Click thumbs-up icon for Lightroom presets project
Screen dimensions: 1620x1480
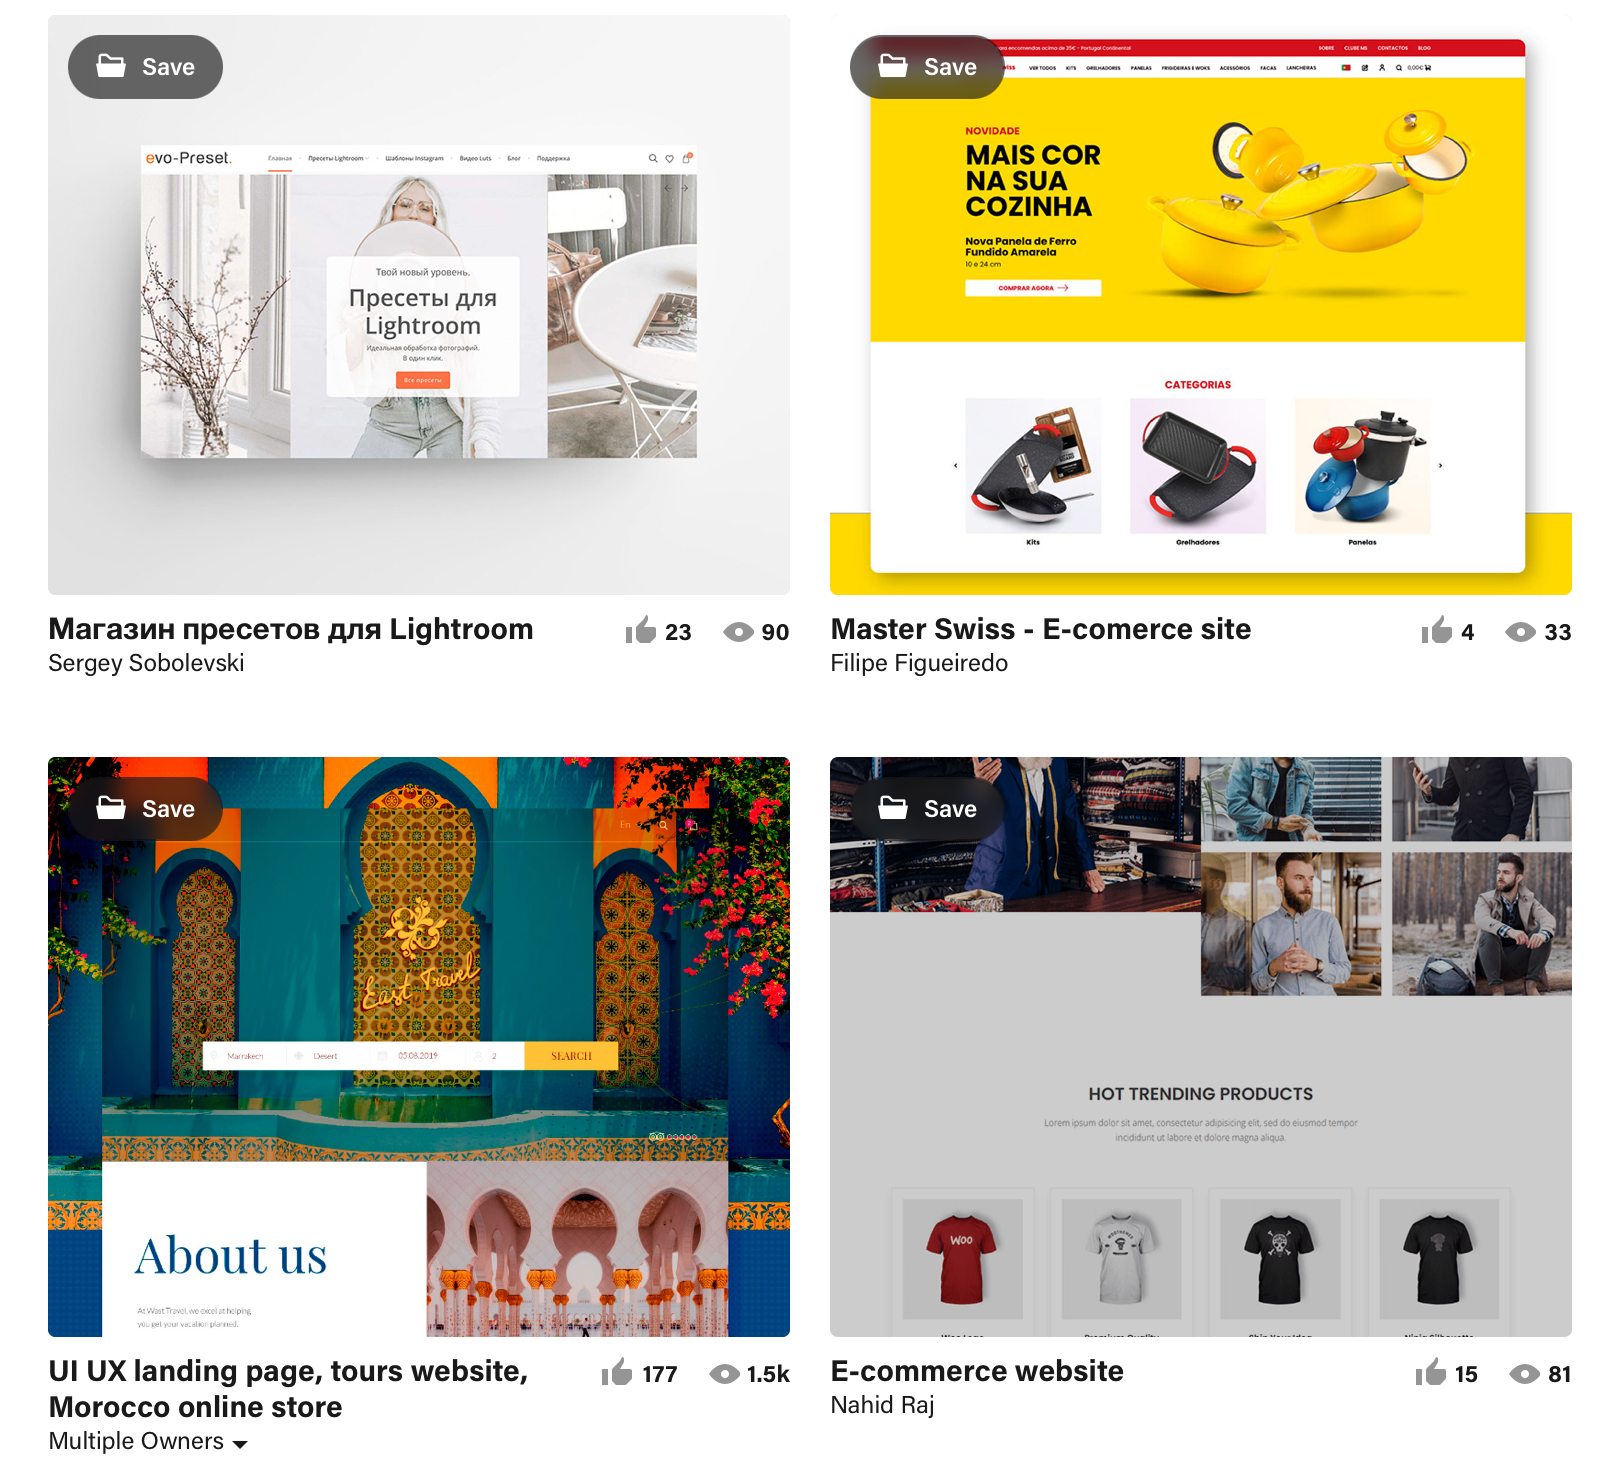pos(641,630)
